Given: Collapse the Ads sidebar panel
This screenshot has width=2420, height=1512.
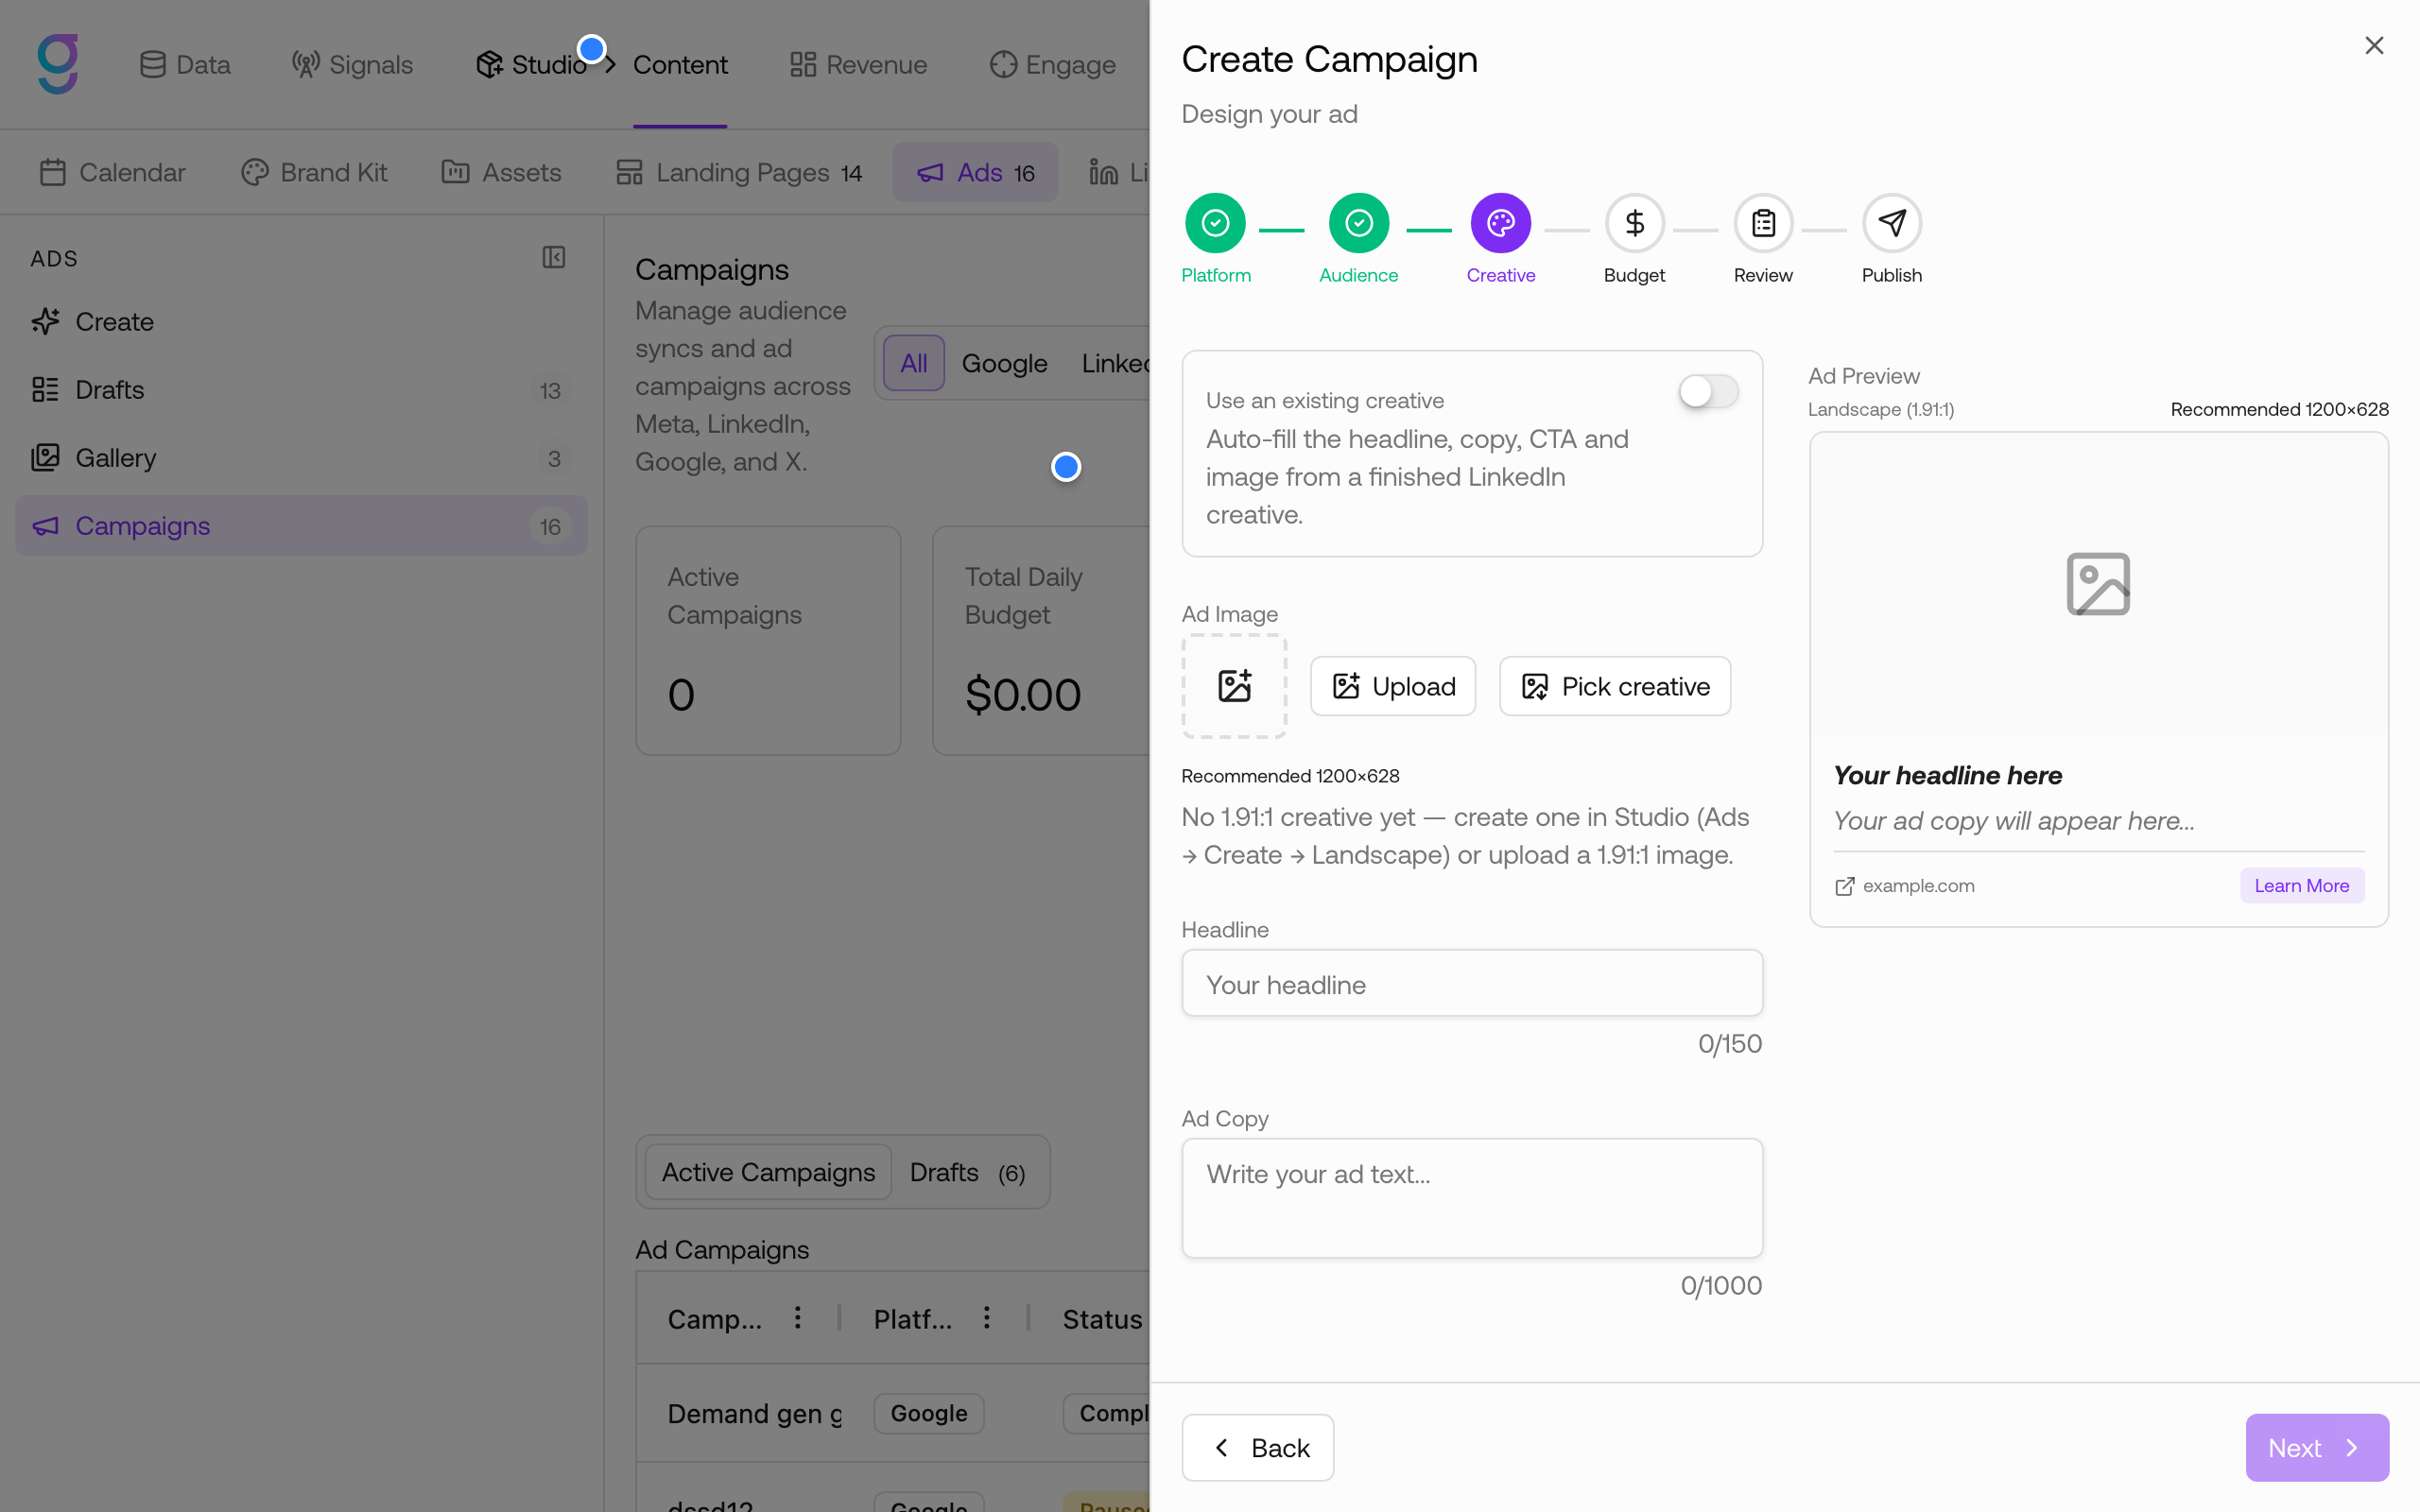Looking at the screenshot, I should point(554,258).
